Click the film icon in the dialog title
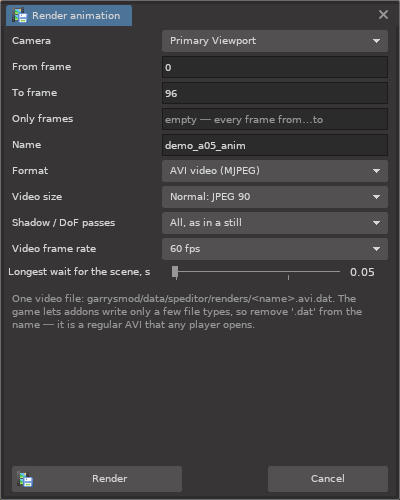This screenshot has height=500, width=400. click(x=19, y=16)
